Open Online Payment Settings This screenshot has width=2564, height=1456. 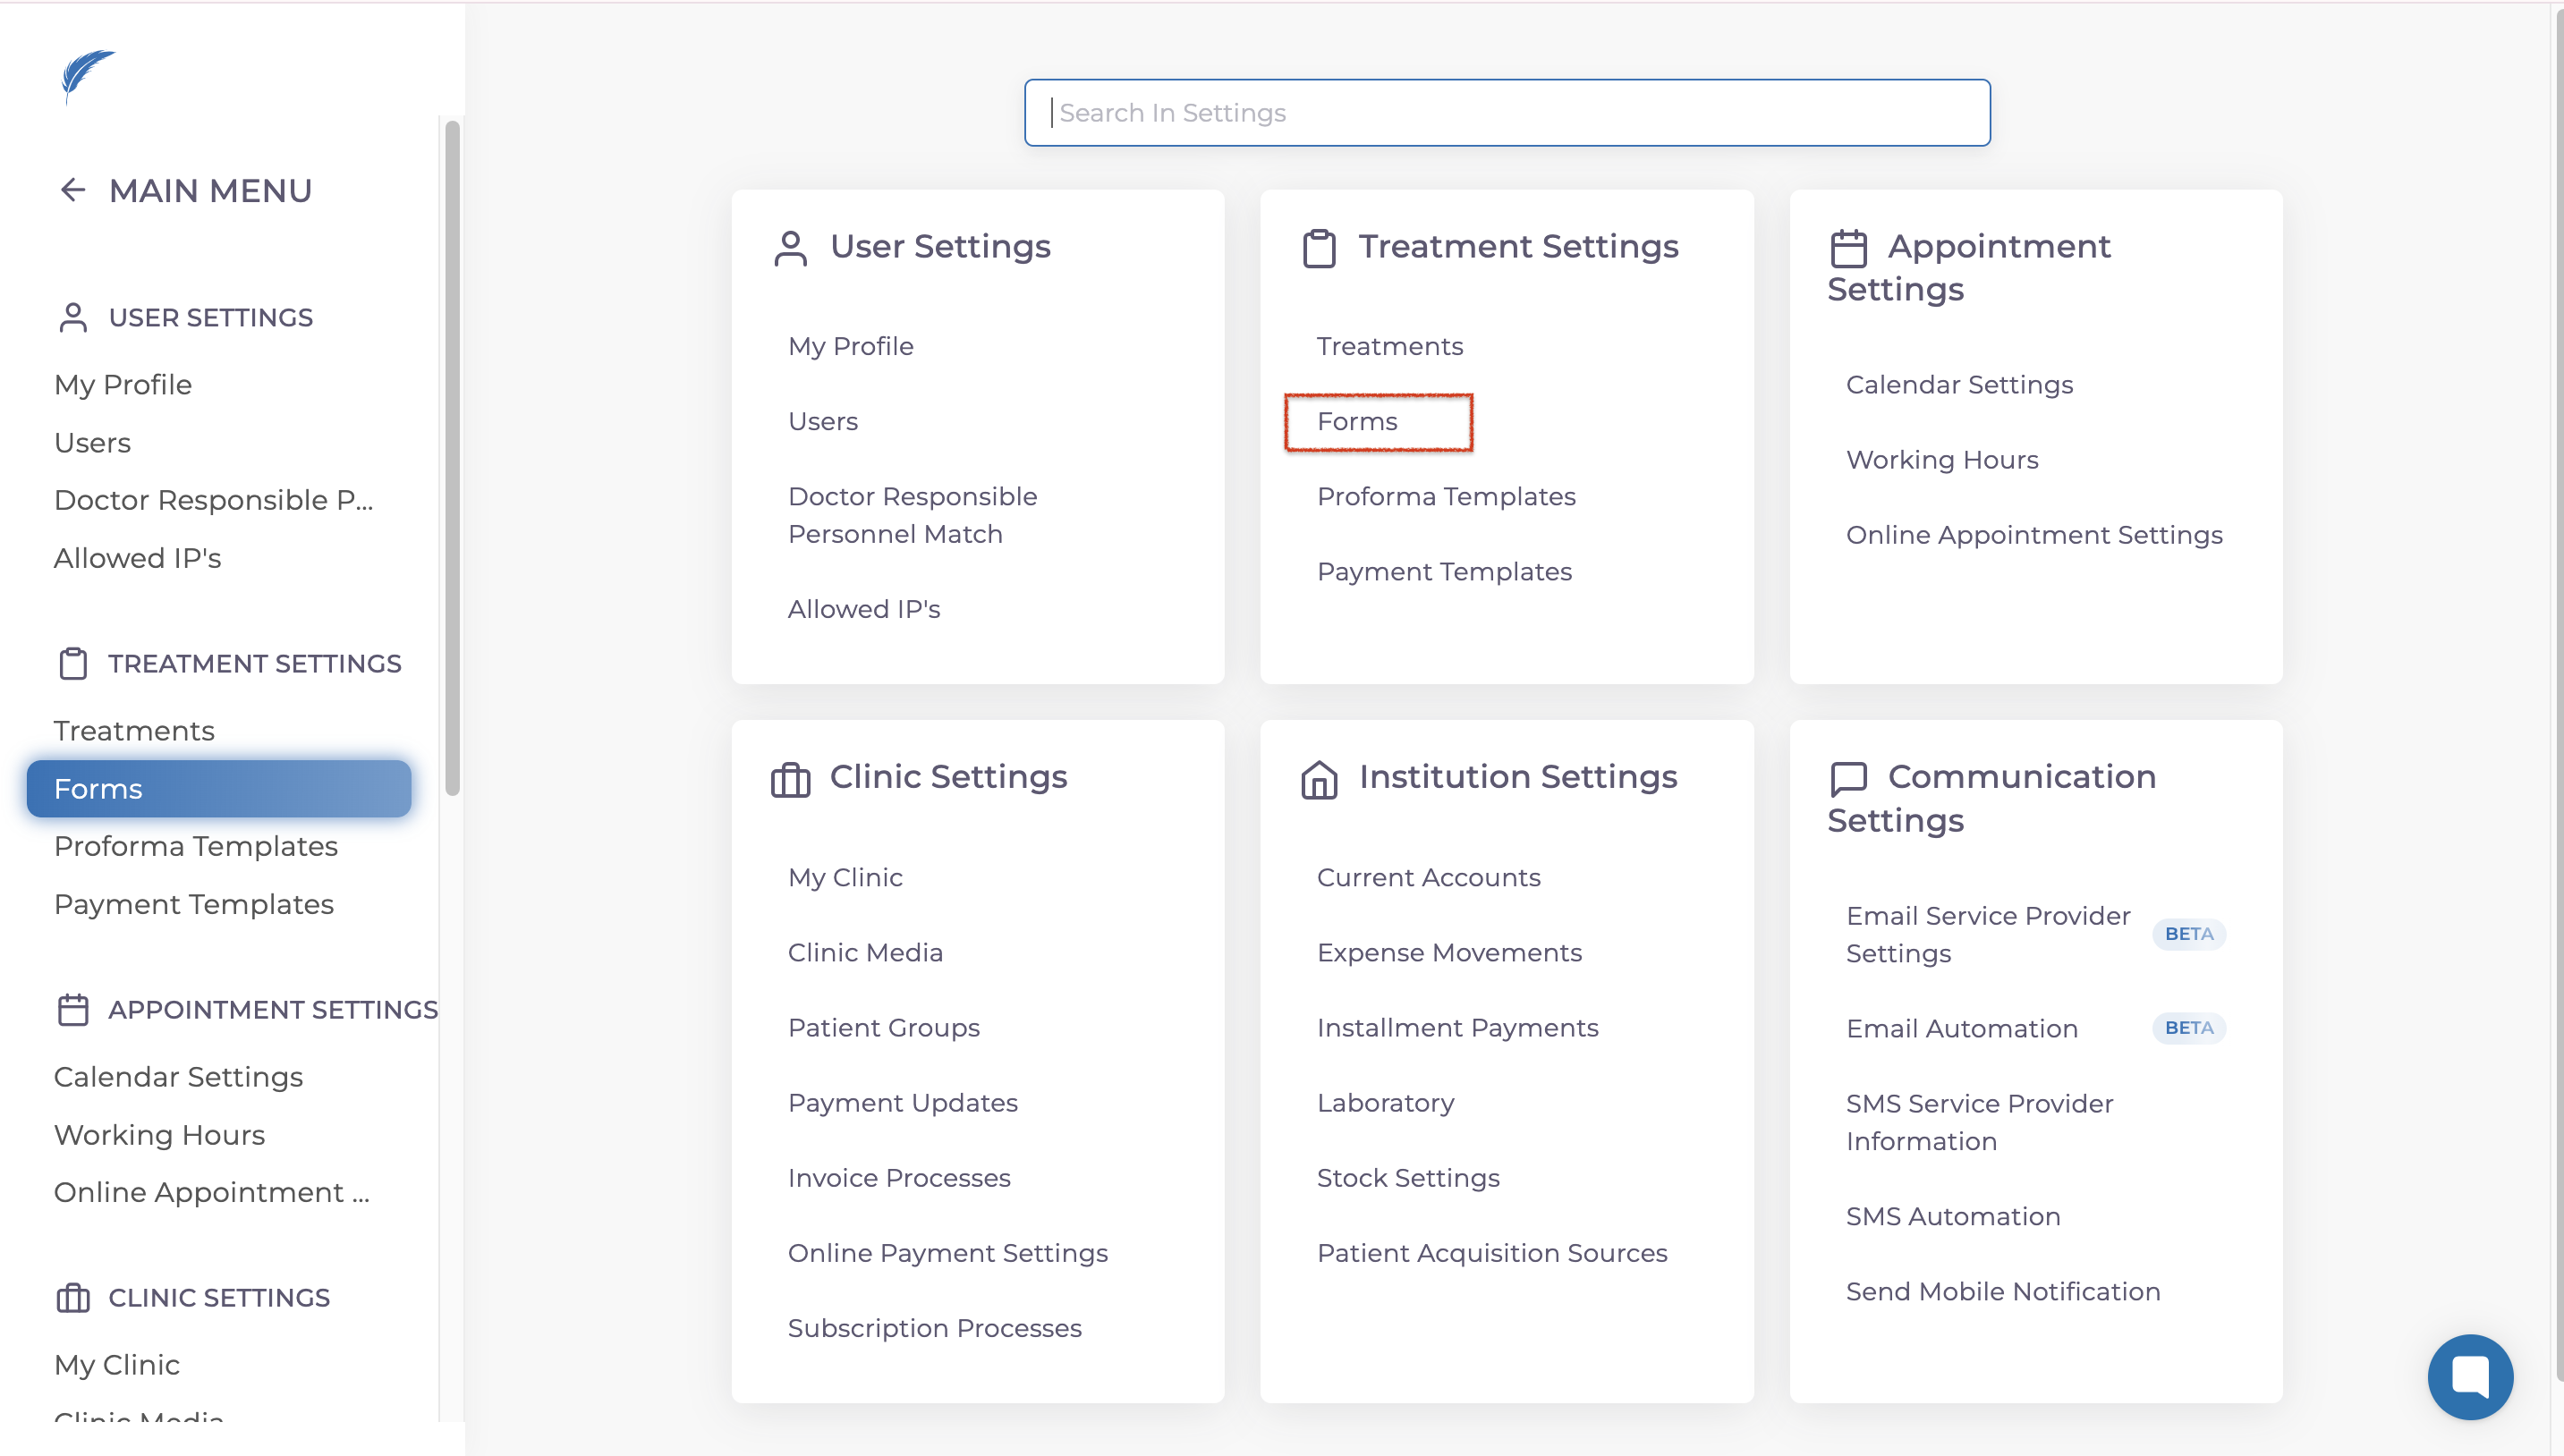[x=947, y=1253]
